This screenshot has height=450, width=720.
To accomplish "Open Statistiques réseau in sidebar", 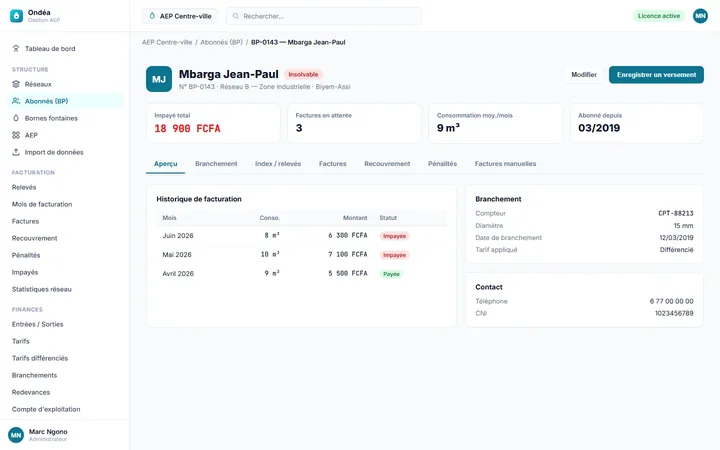I will 41,289.
